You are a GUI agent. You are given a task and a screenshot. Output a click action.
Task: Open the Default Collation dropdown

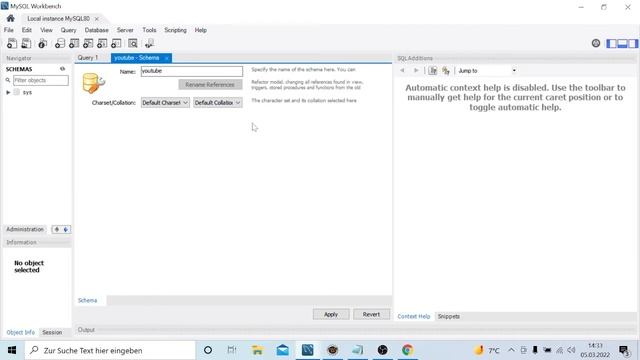tap(218, 102)
